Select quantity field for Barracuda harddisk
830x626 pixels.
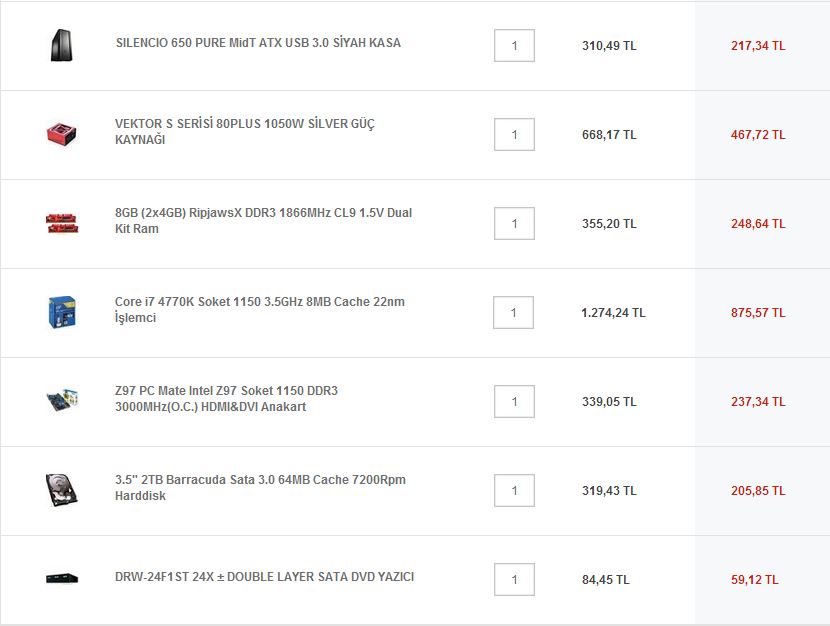pos(514,491)
